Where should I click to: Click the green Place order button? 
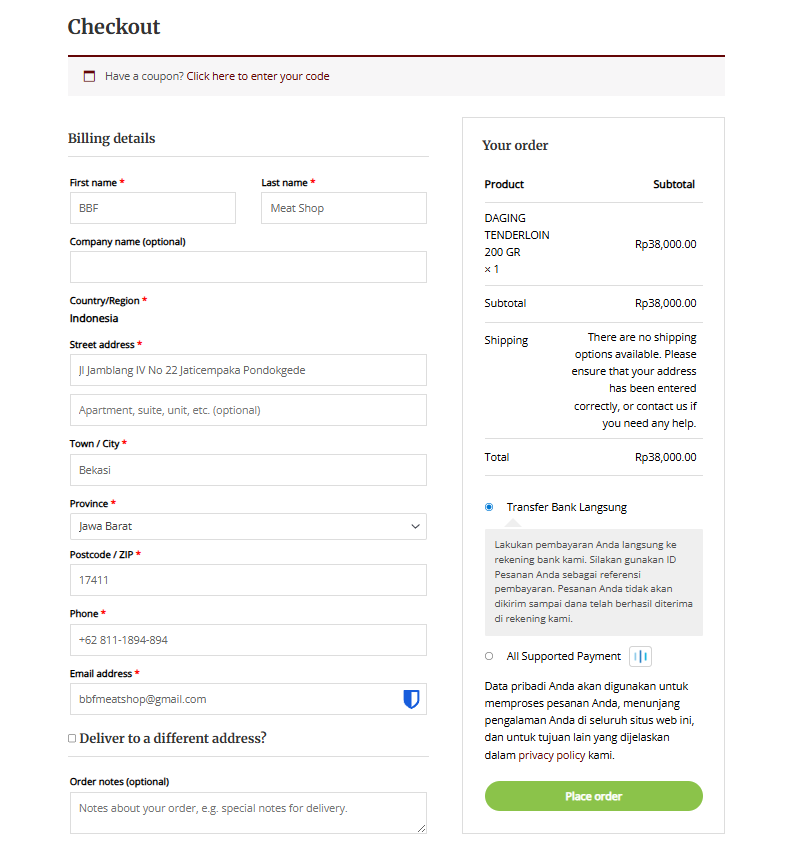point(594,796)
